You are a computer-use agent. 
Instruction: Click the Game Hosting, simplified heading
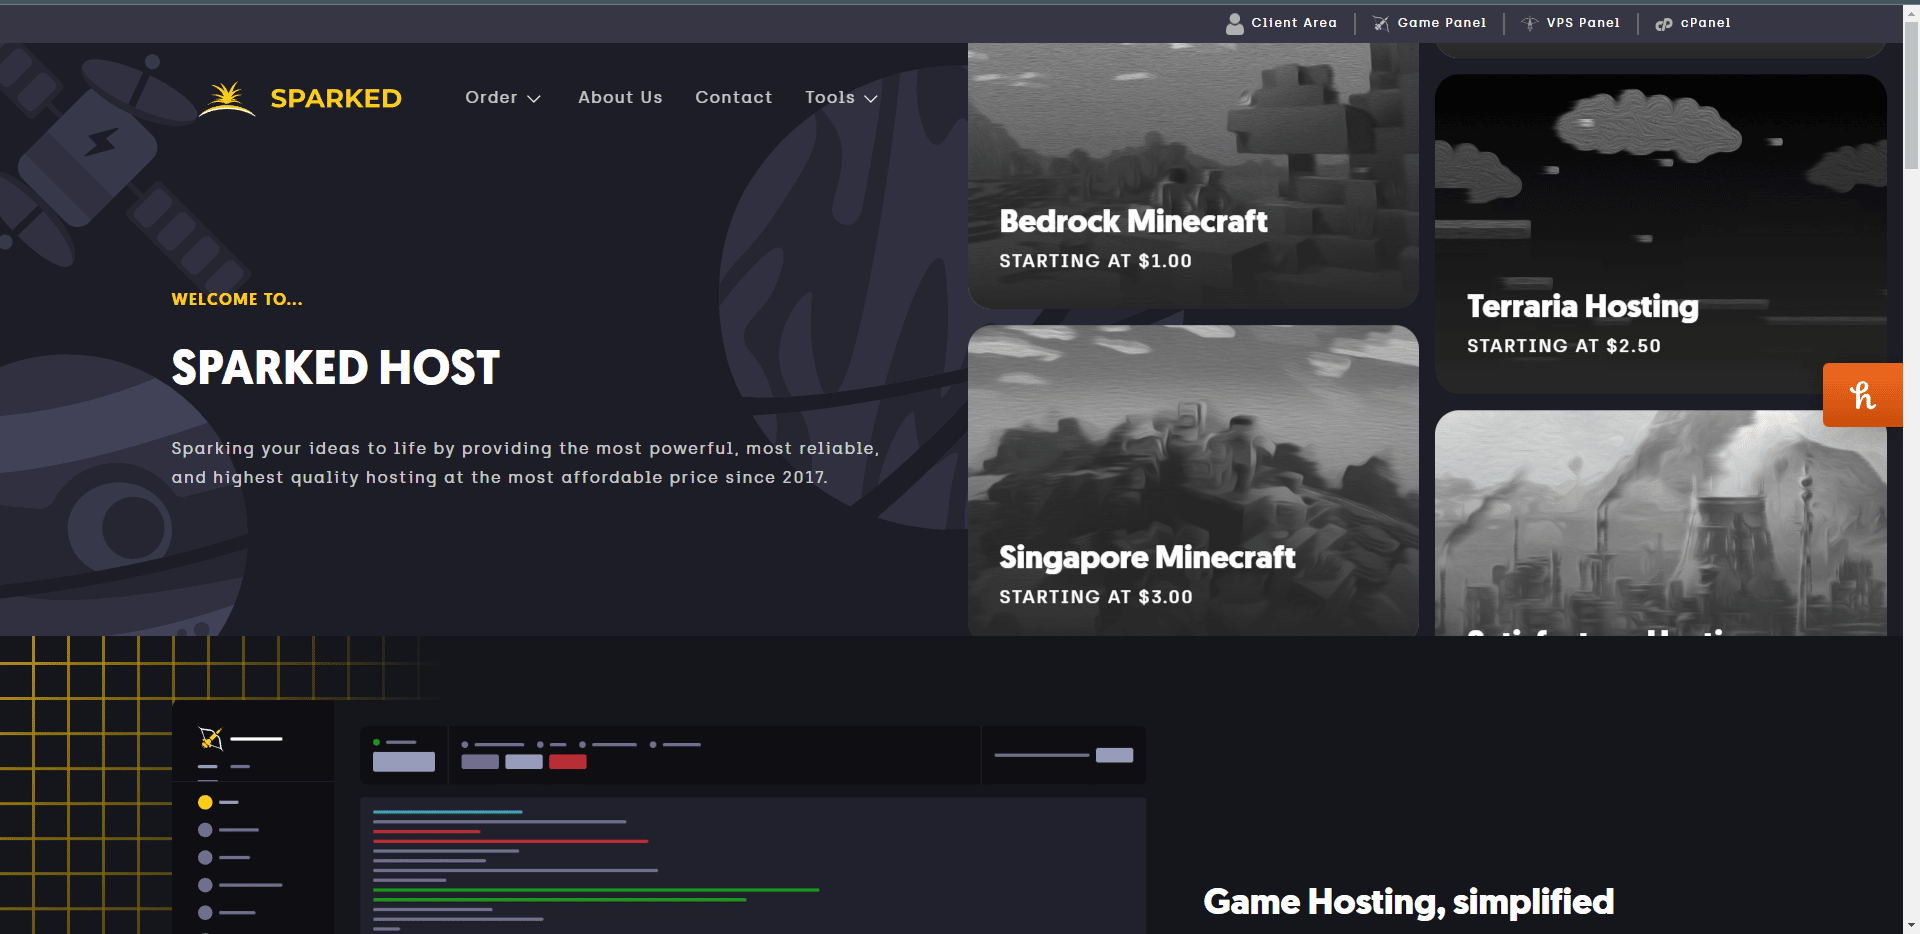1409,902
